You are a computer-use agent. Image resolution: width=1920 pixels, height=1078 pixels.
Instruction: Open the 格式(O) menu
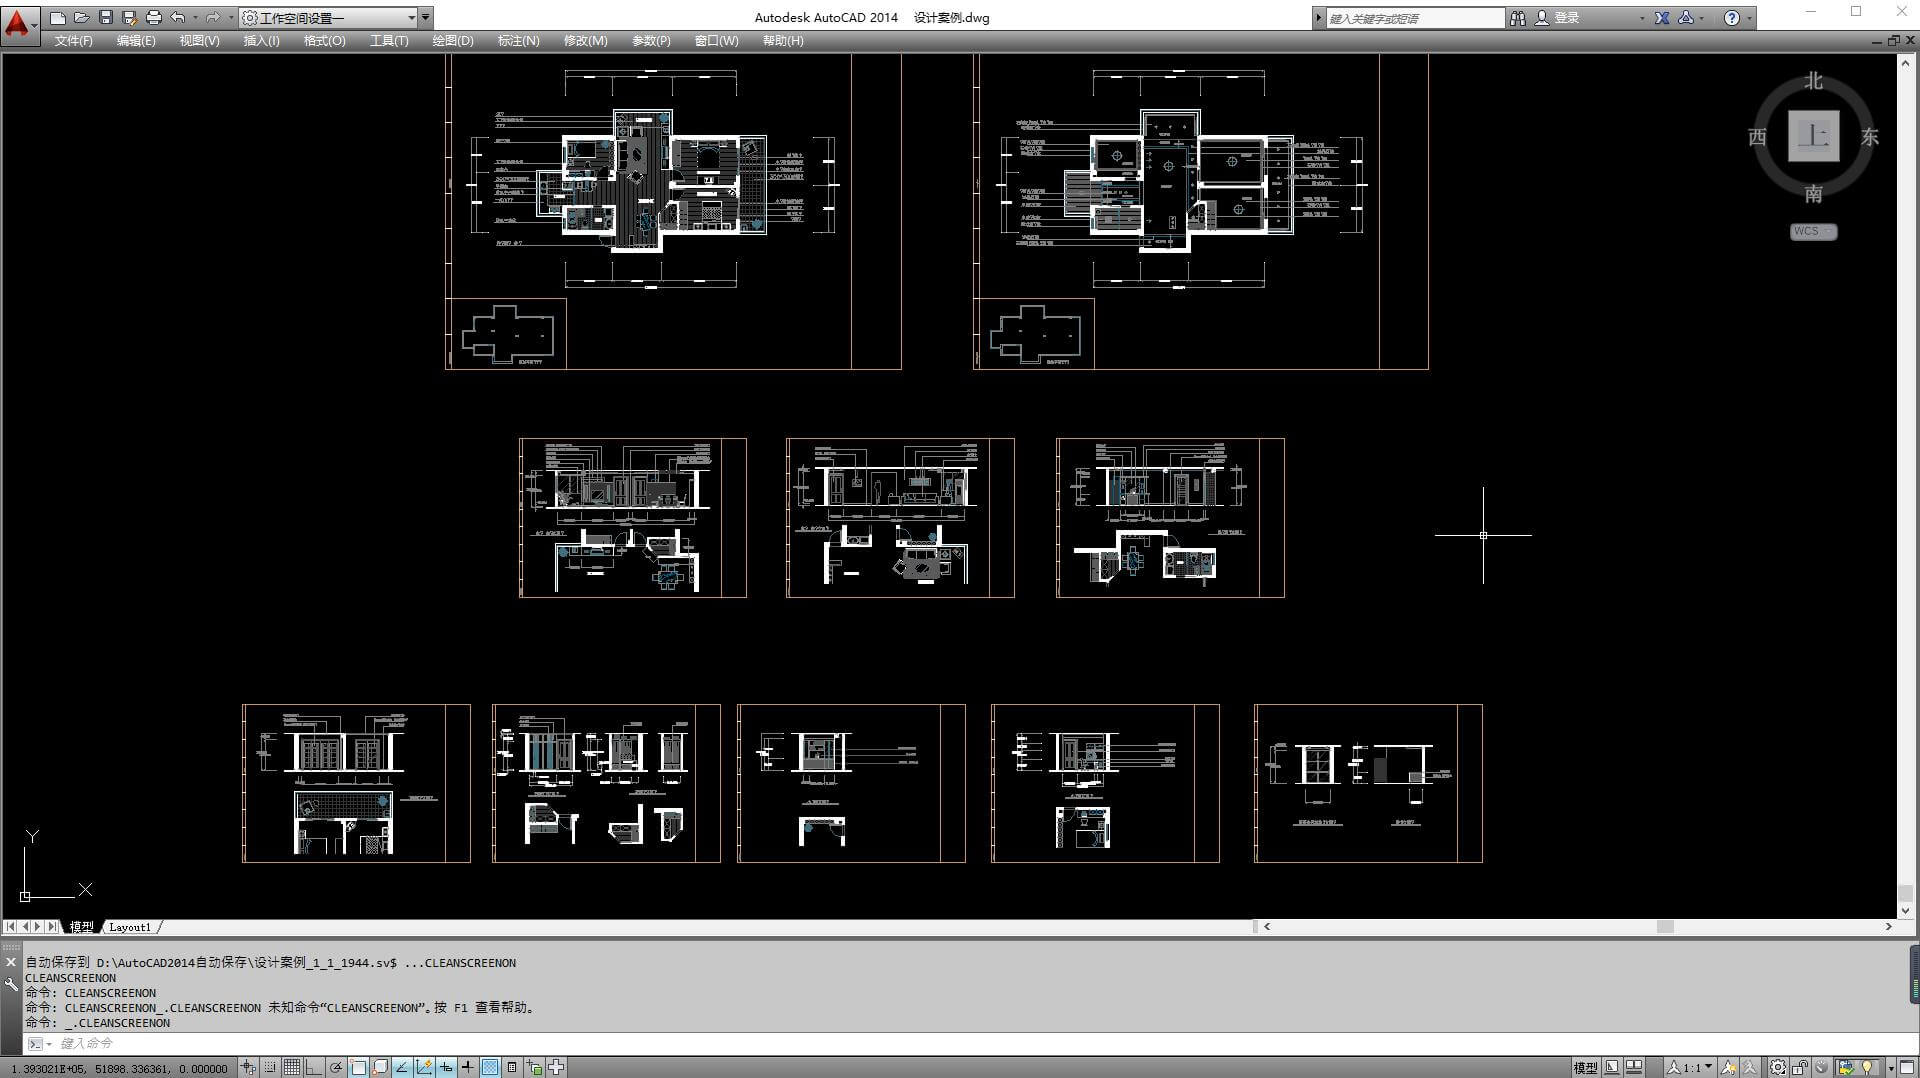click(x=324, y=41)
